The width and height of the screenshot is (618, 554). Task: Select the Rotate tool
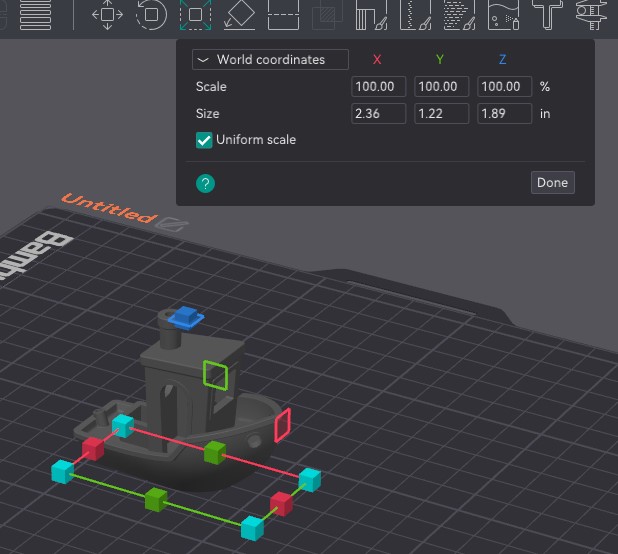pyautogui.click(x=151, y=15)
